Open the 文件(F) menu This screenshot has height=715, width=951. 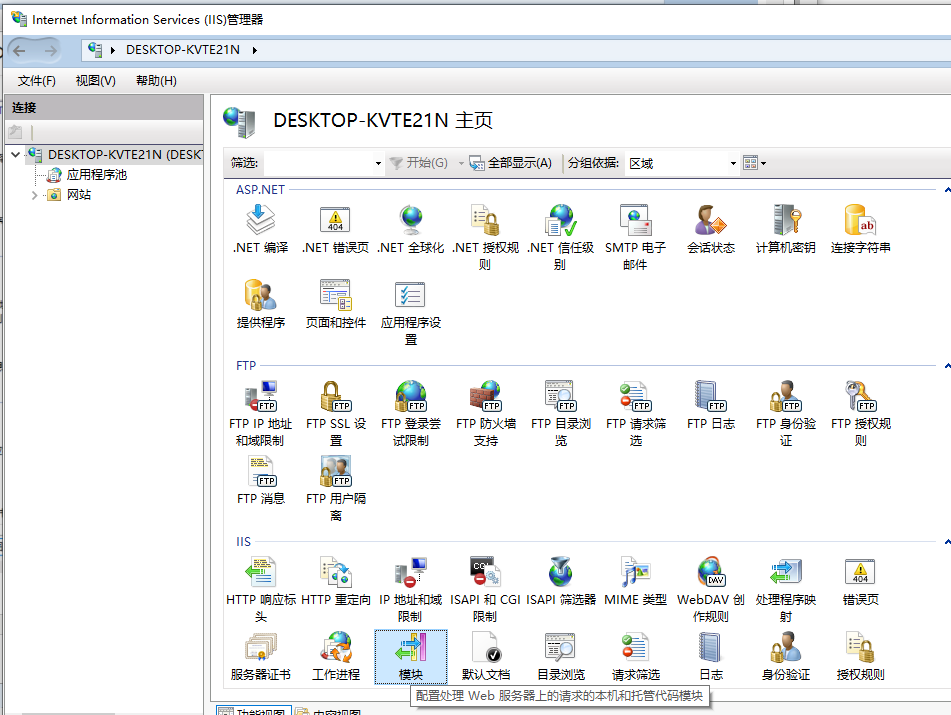36,81
